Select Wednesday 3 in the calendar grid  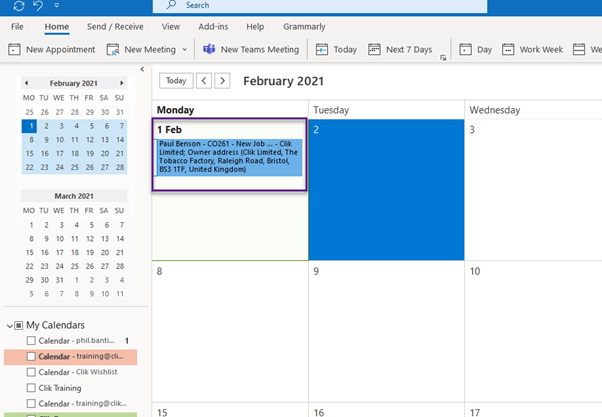pyautogui.click(x=534, y=190)
